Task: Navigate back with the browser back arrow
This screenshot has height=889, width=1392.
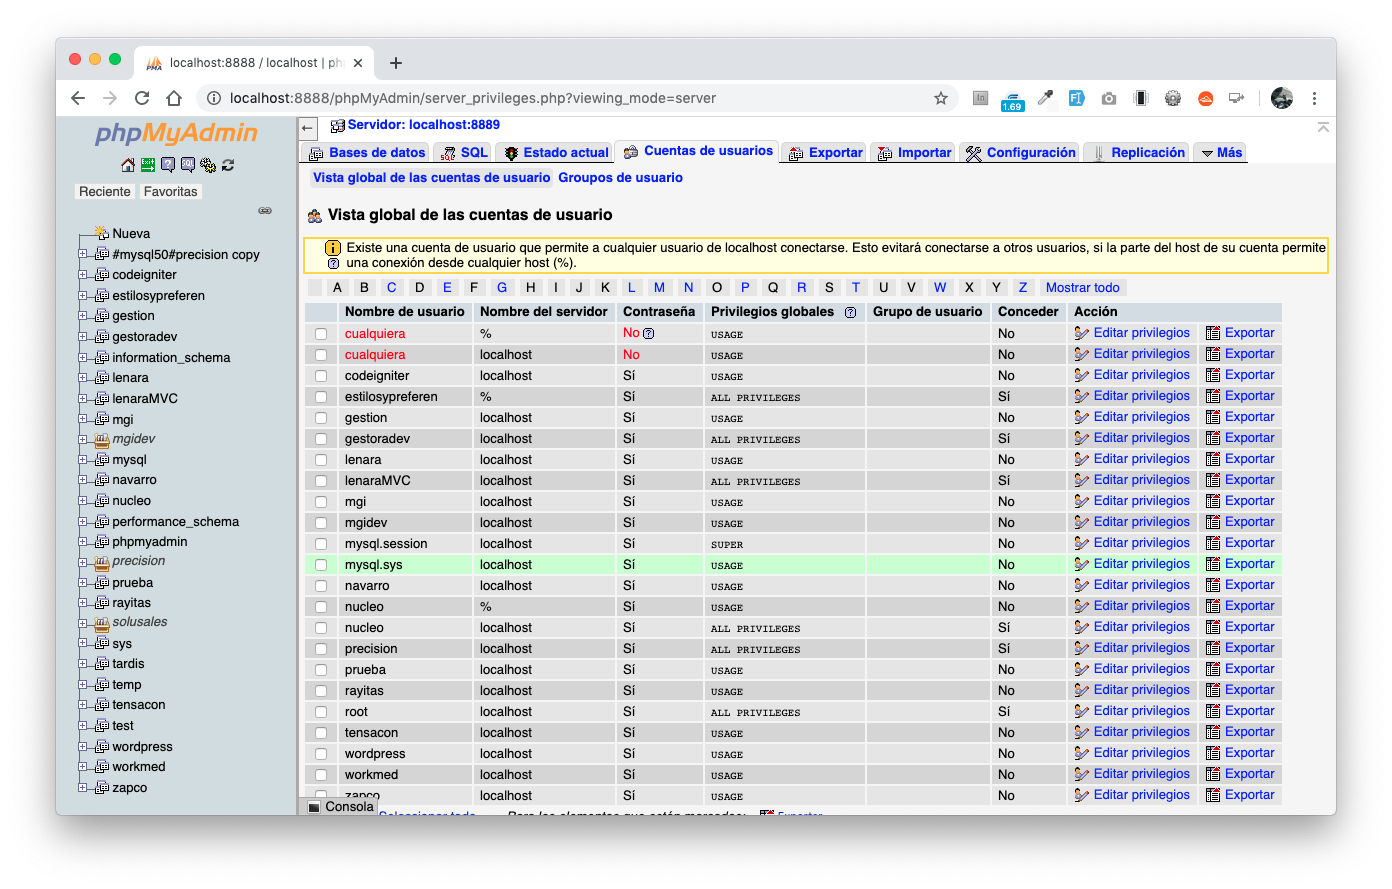Action: coord(78,98)
